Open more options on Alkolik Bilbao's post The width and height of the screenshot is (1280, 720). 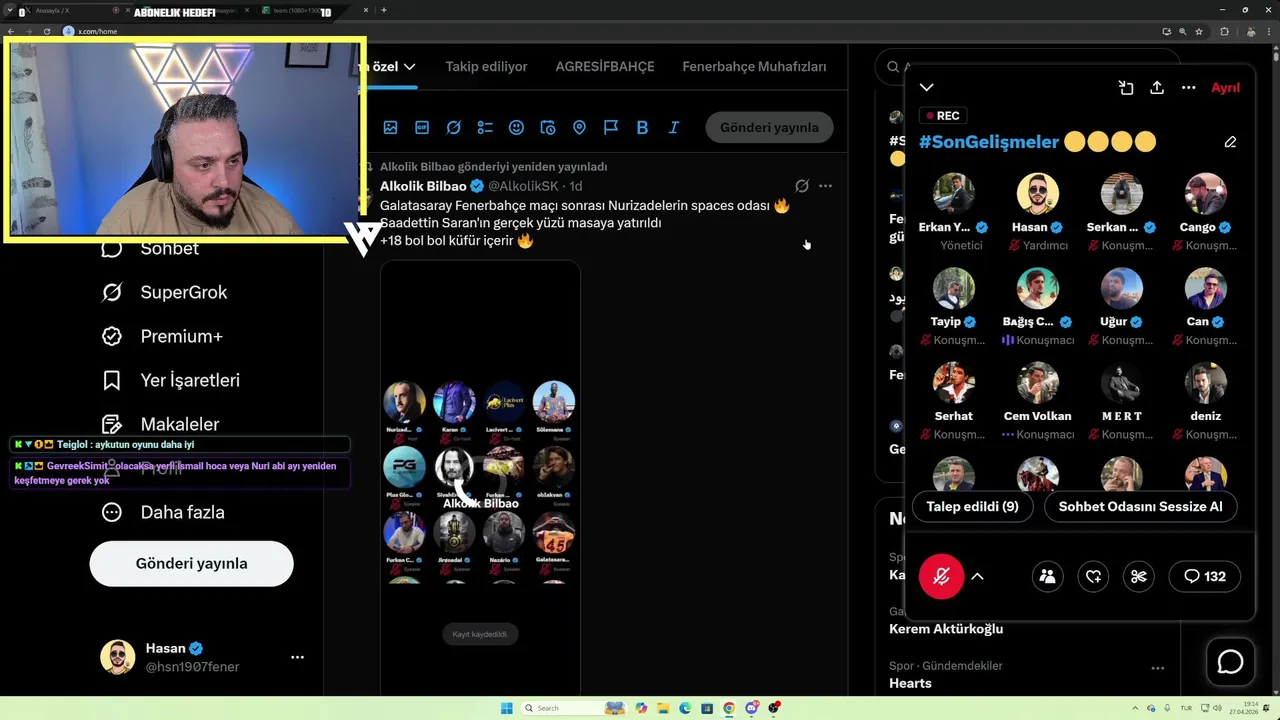(x=825, y=186)
